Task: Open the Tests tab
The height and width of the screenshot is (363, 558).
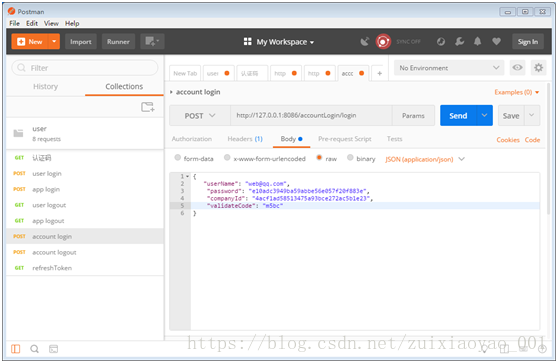Action: (394, 139)
